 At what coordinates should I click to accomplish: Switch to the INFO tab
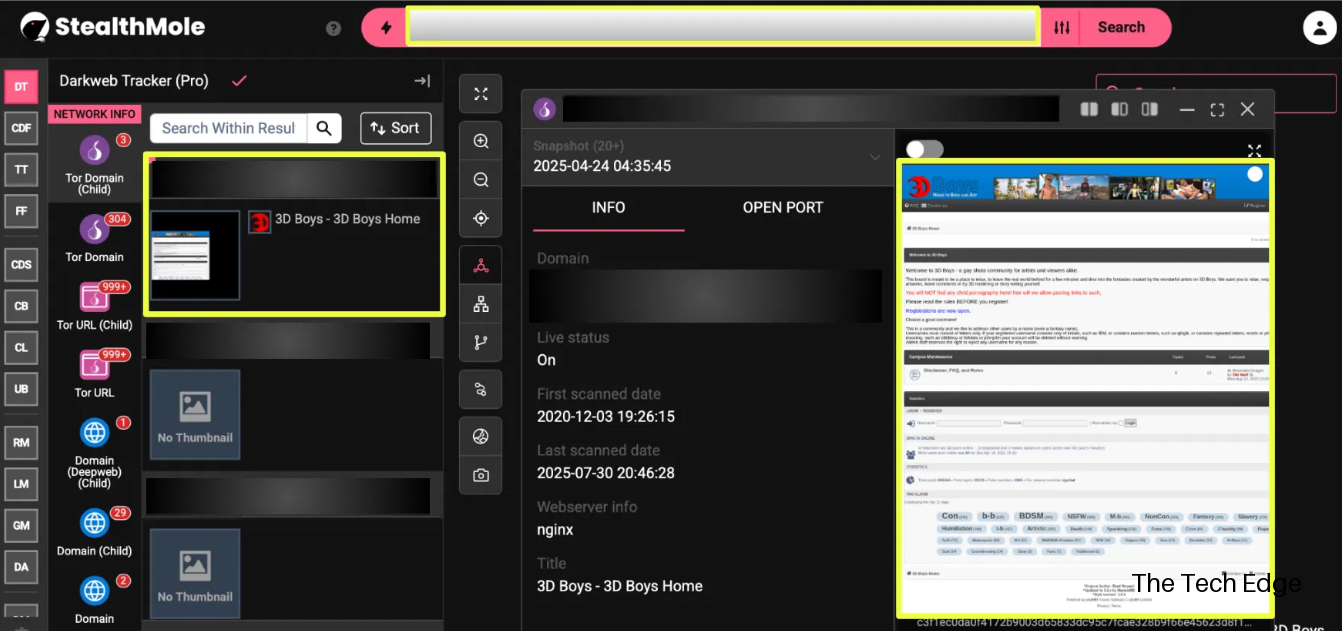(x=608, y=207)
